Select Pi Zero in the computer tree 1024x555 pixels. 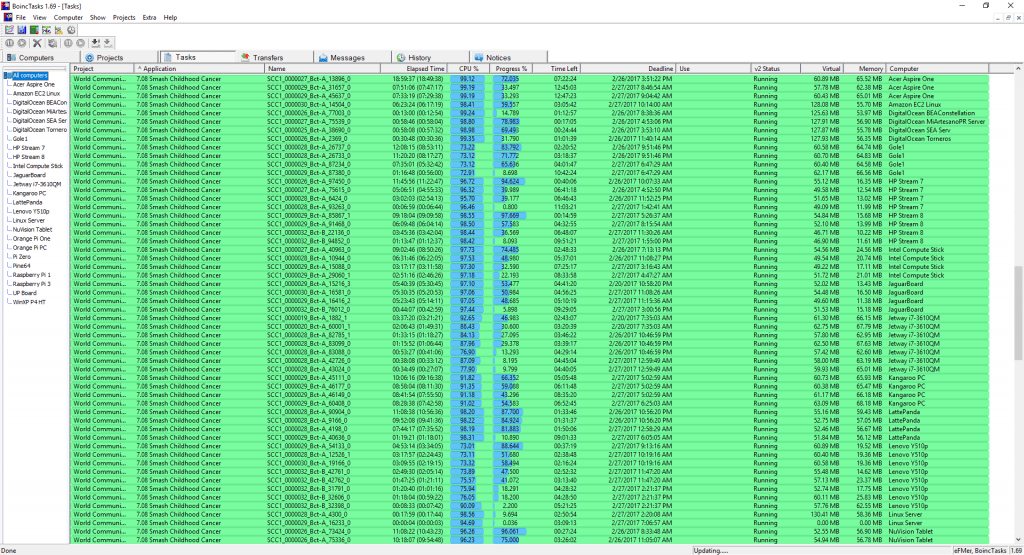[x=22, y=257]
